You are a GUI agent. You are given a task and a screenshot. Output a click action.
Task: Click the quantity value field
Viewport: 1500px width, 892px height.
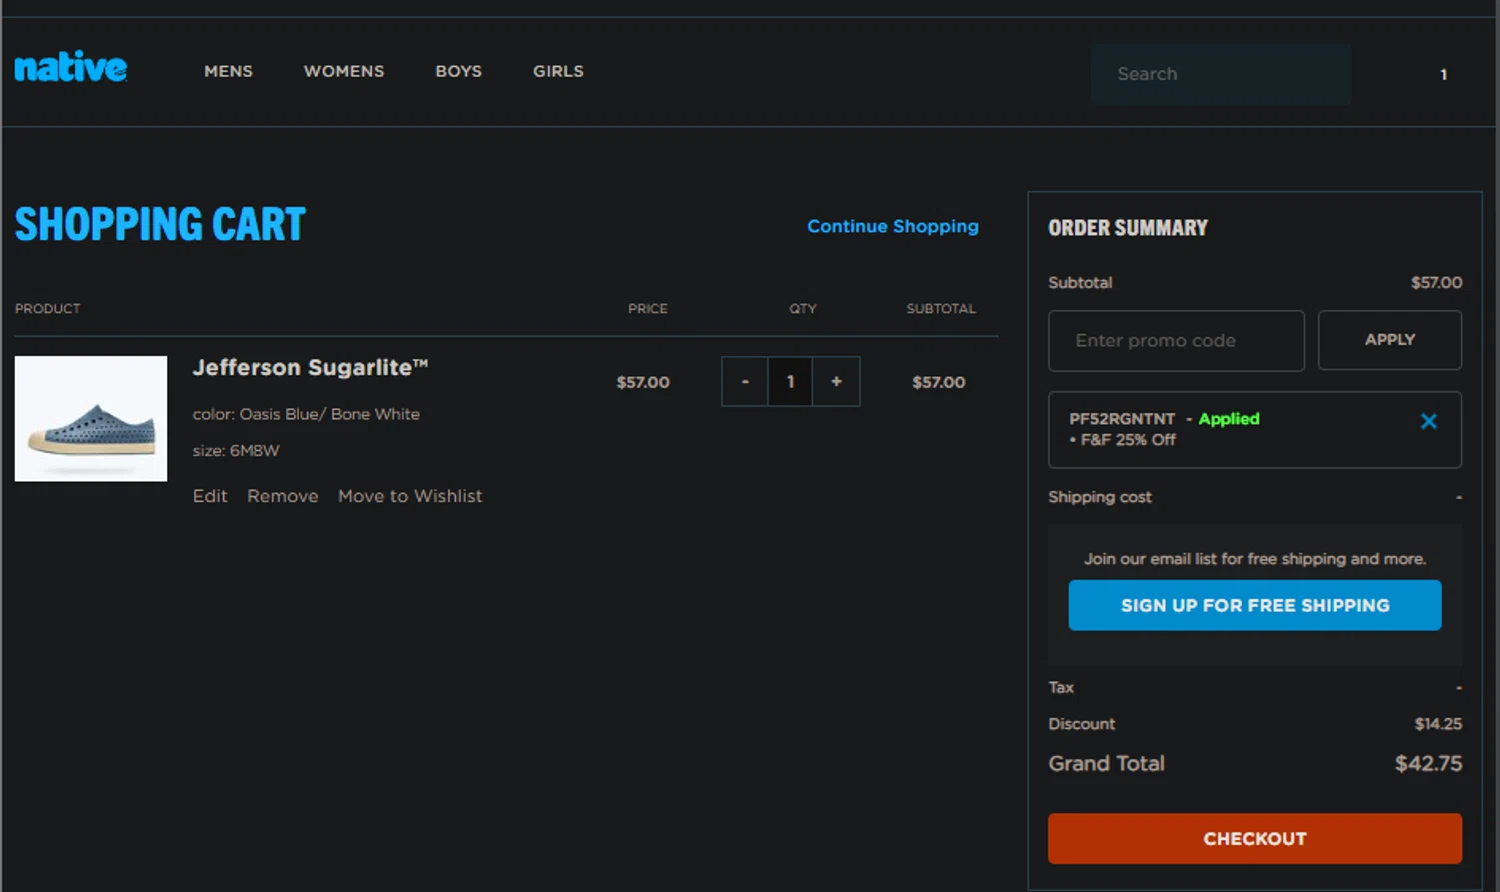[x=790, y=382]
